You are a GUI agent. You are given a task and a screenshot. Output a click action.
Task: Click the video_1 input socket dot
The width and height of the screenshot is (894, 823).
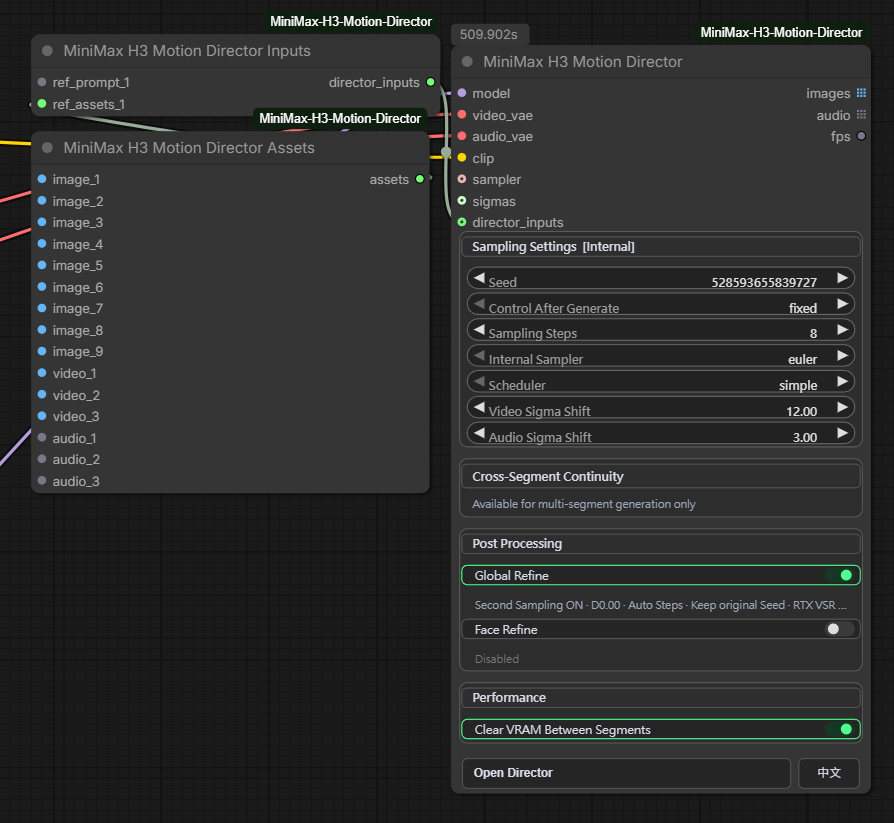42,373
